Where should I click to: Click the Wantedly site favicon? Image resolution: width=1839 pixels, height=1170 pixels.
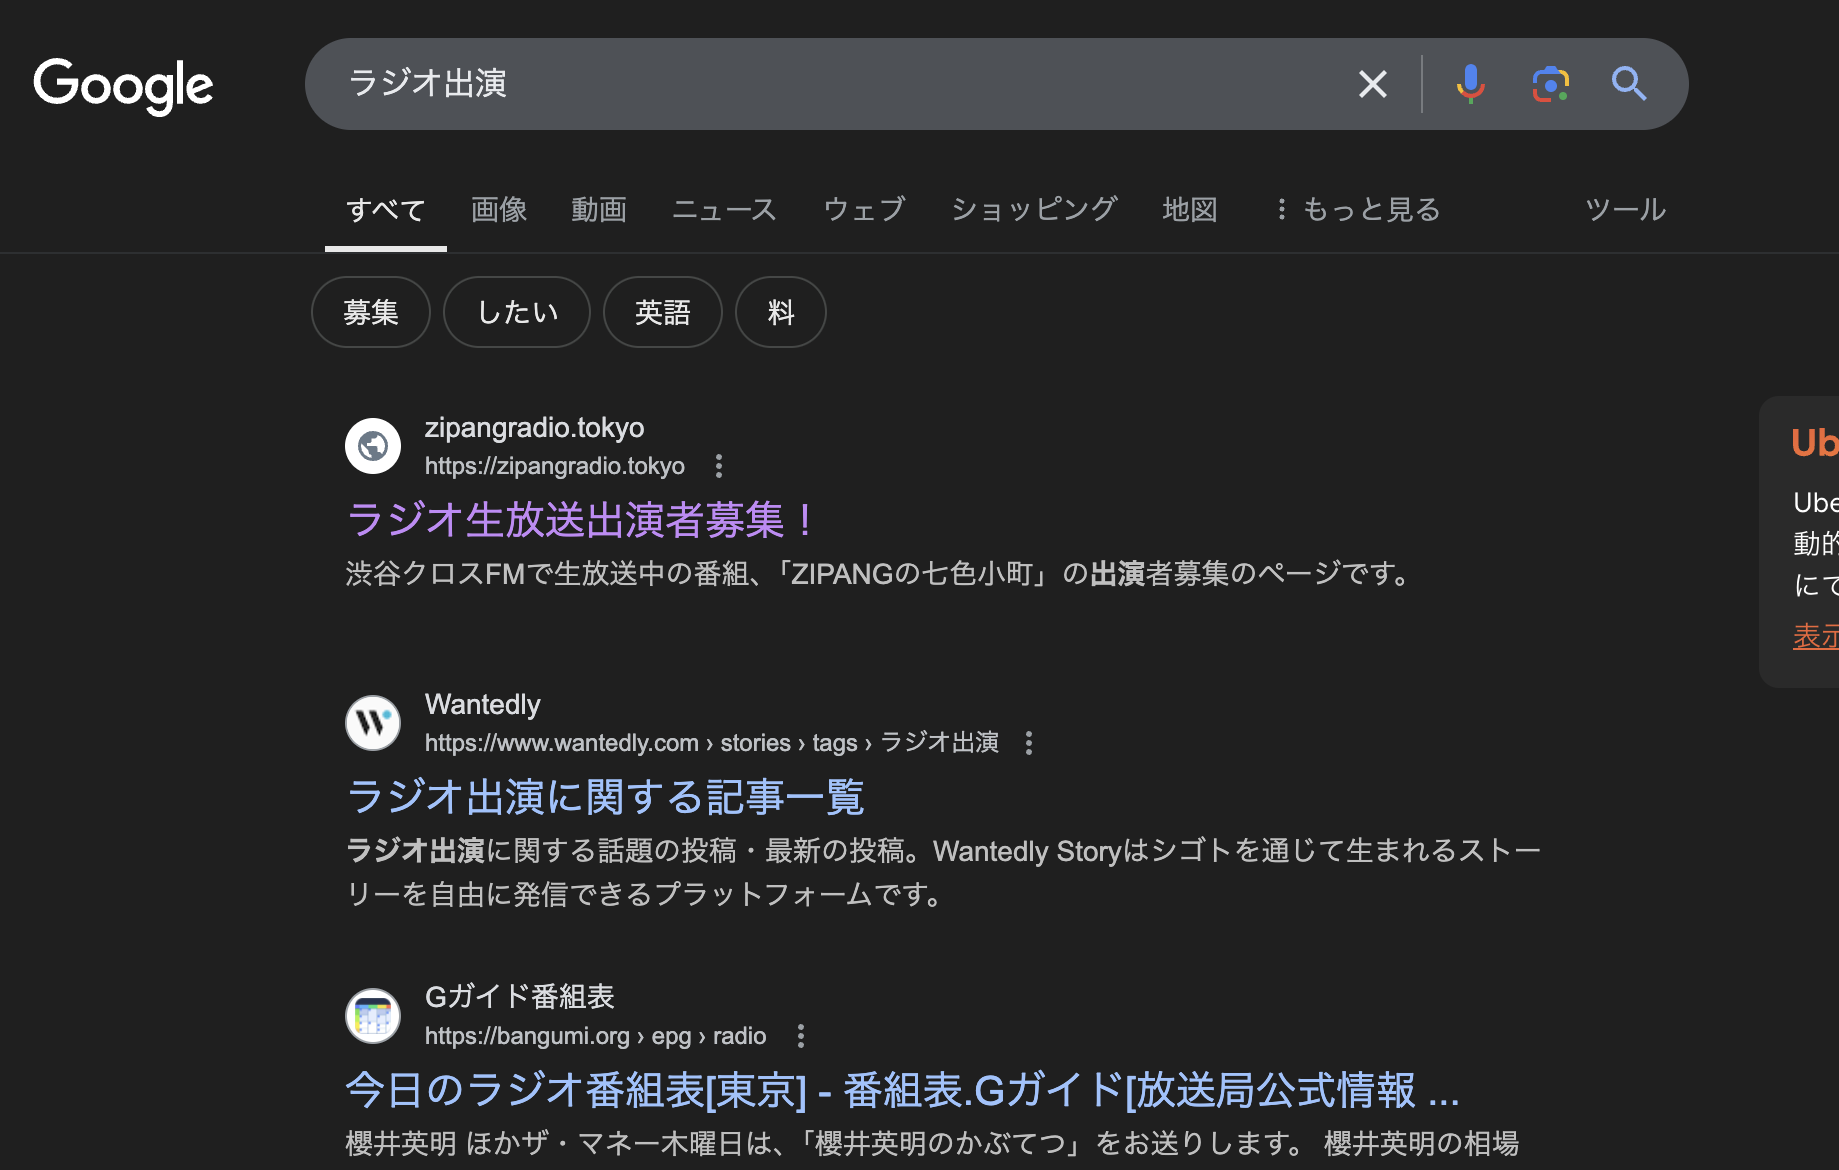(373, 723)
